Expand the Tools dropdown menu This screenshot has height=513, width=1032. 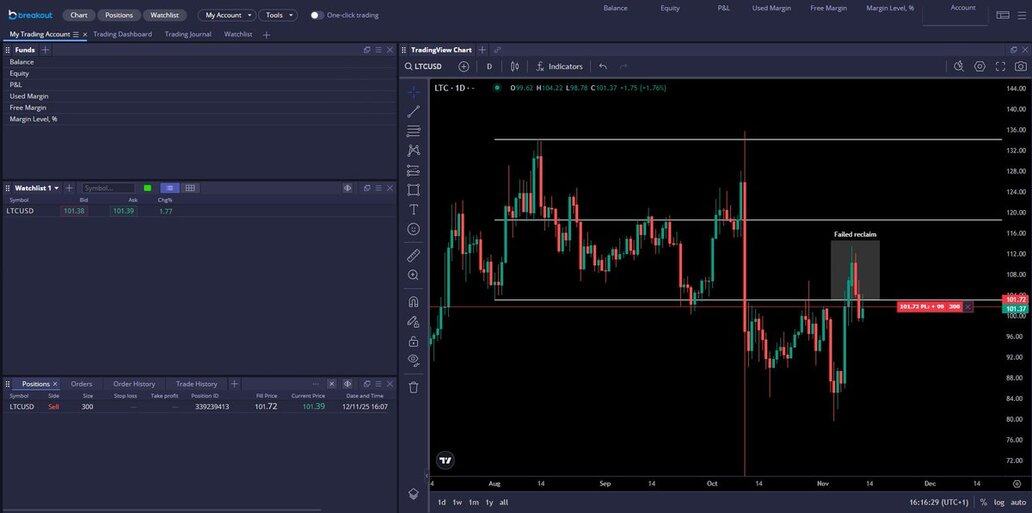277,15
